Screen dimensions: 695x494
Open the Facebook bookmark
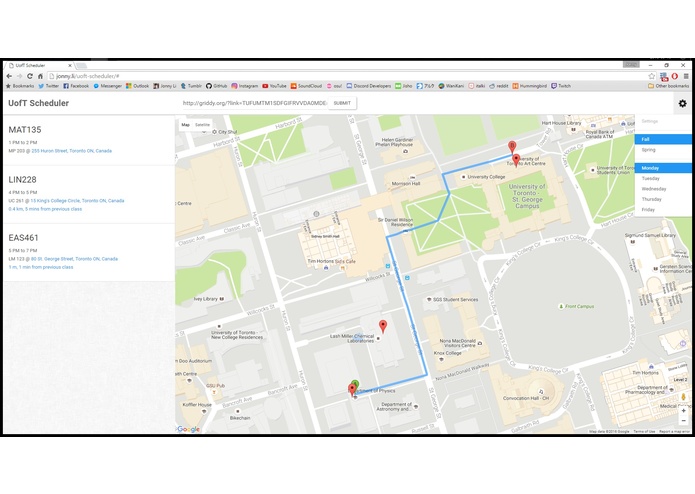[76, 86]
